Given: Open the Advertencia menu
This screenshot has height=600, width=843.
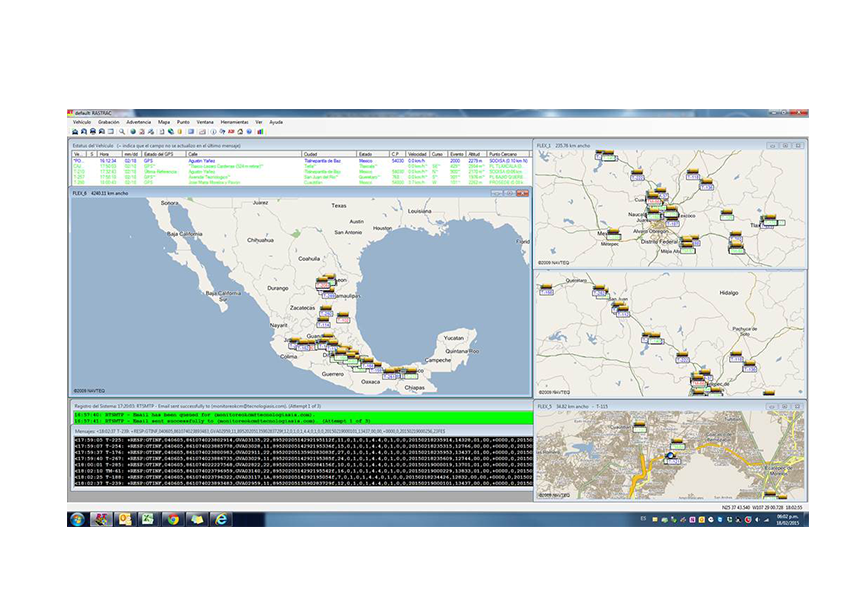Looking at the screenshot, I should click(139, 122).
